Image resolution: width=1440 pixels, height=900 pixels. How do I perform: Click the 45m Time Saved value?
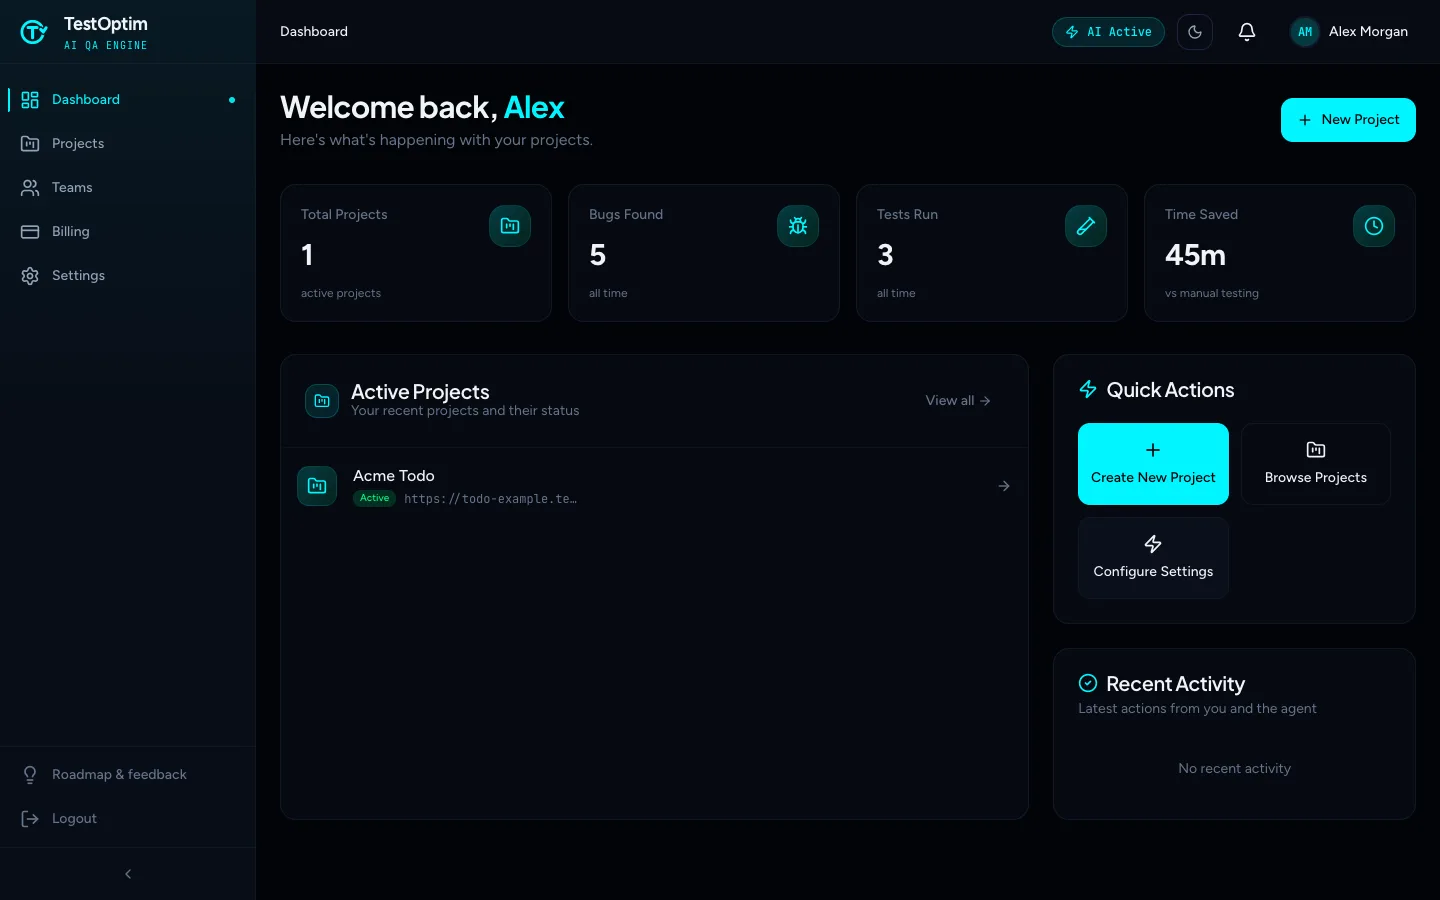(1195, 255)
